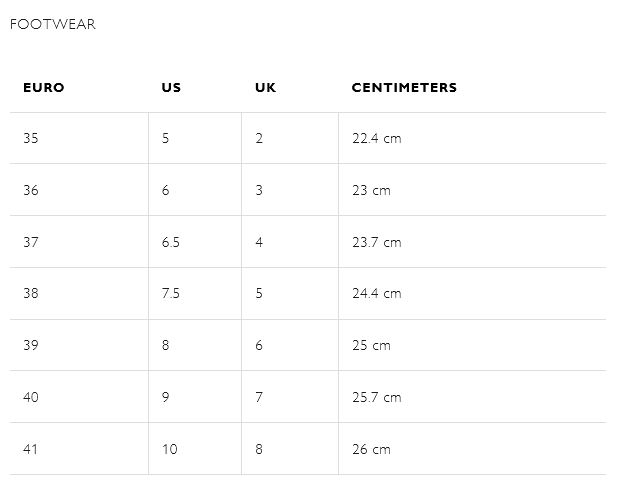The image size is (624, 499).
Task: Select the 22.4 cm cell
Action: tap(376, 138)
